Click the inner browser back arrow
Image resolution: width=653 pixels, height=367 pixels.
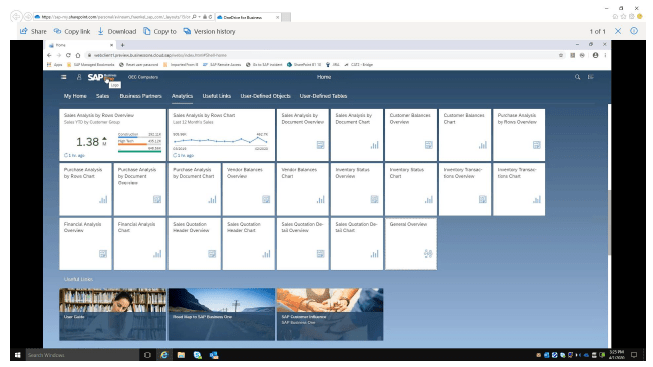click(x=49, y=55)
